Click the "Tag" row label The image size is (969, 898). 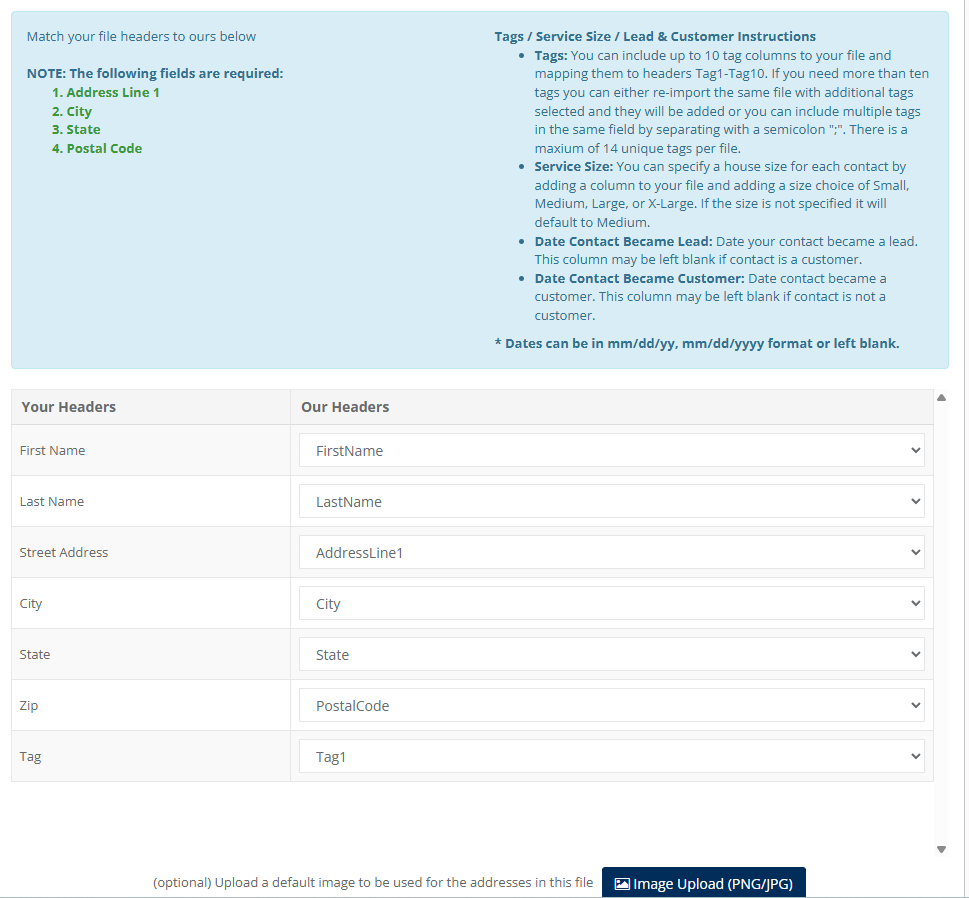pos(30,756)
